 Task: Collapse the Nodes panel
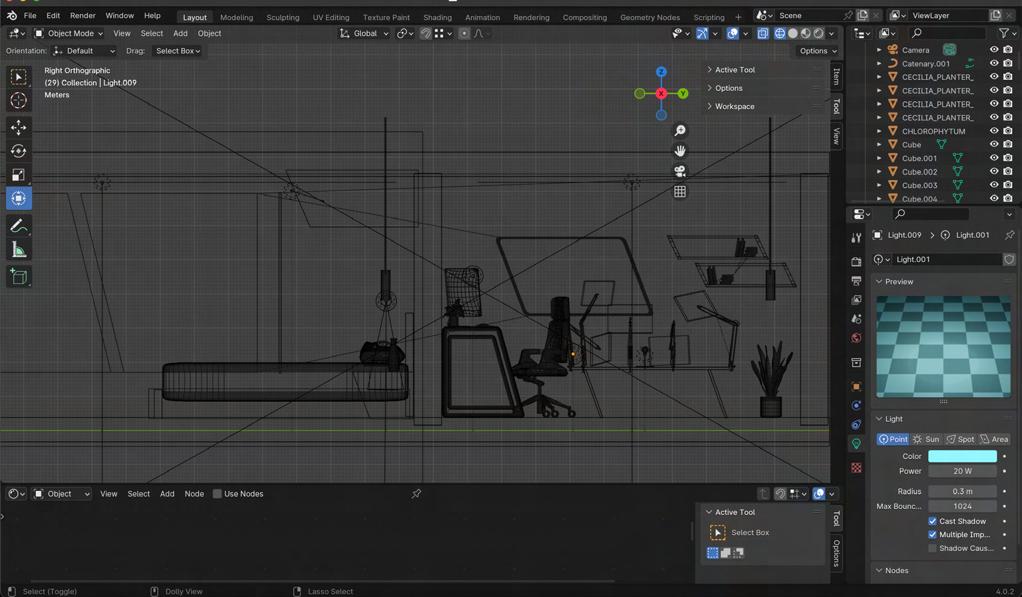tap(896, 570)
